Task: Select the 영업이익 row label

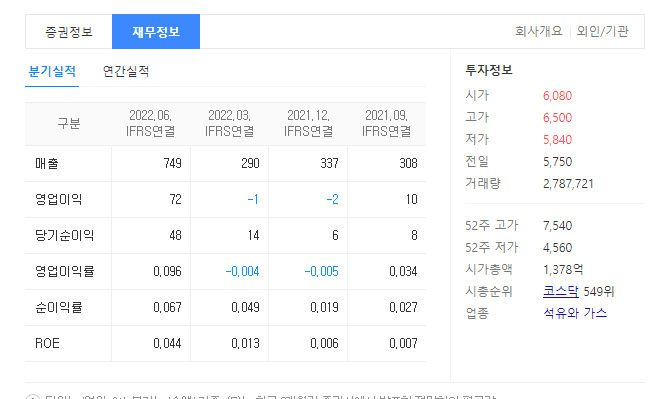Action: (x=59, y=199)
